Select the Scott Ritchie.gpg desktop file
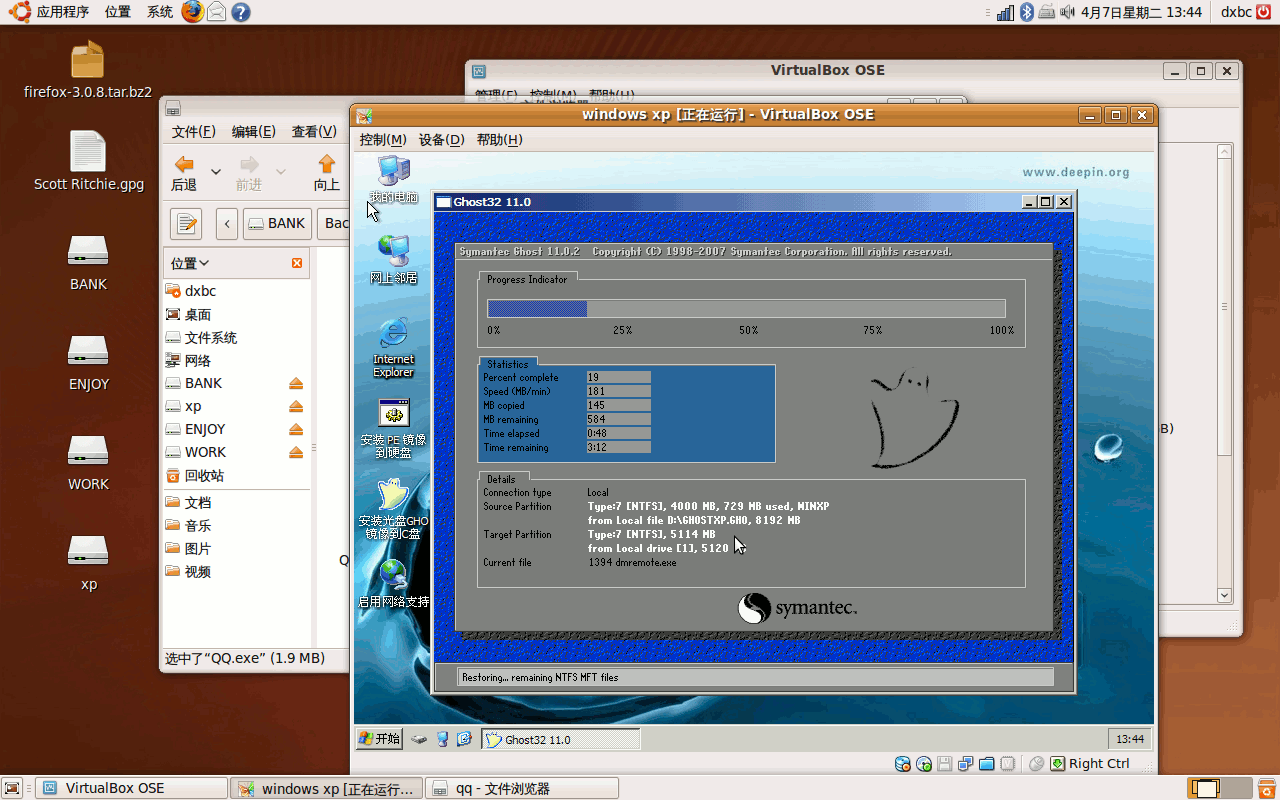The width and height of the screenshot is (1280, 800). [88, 161]
